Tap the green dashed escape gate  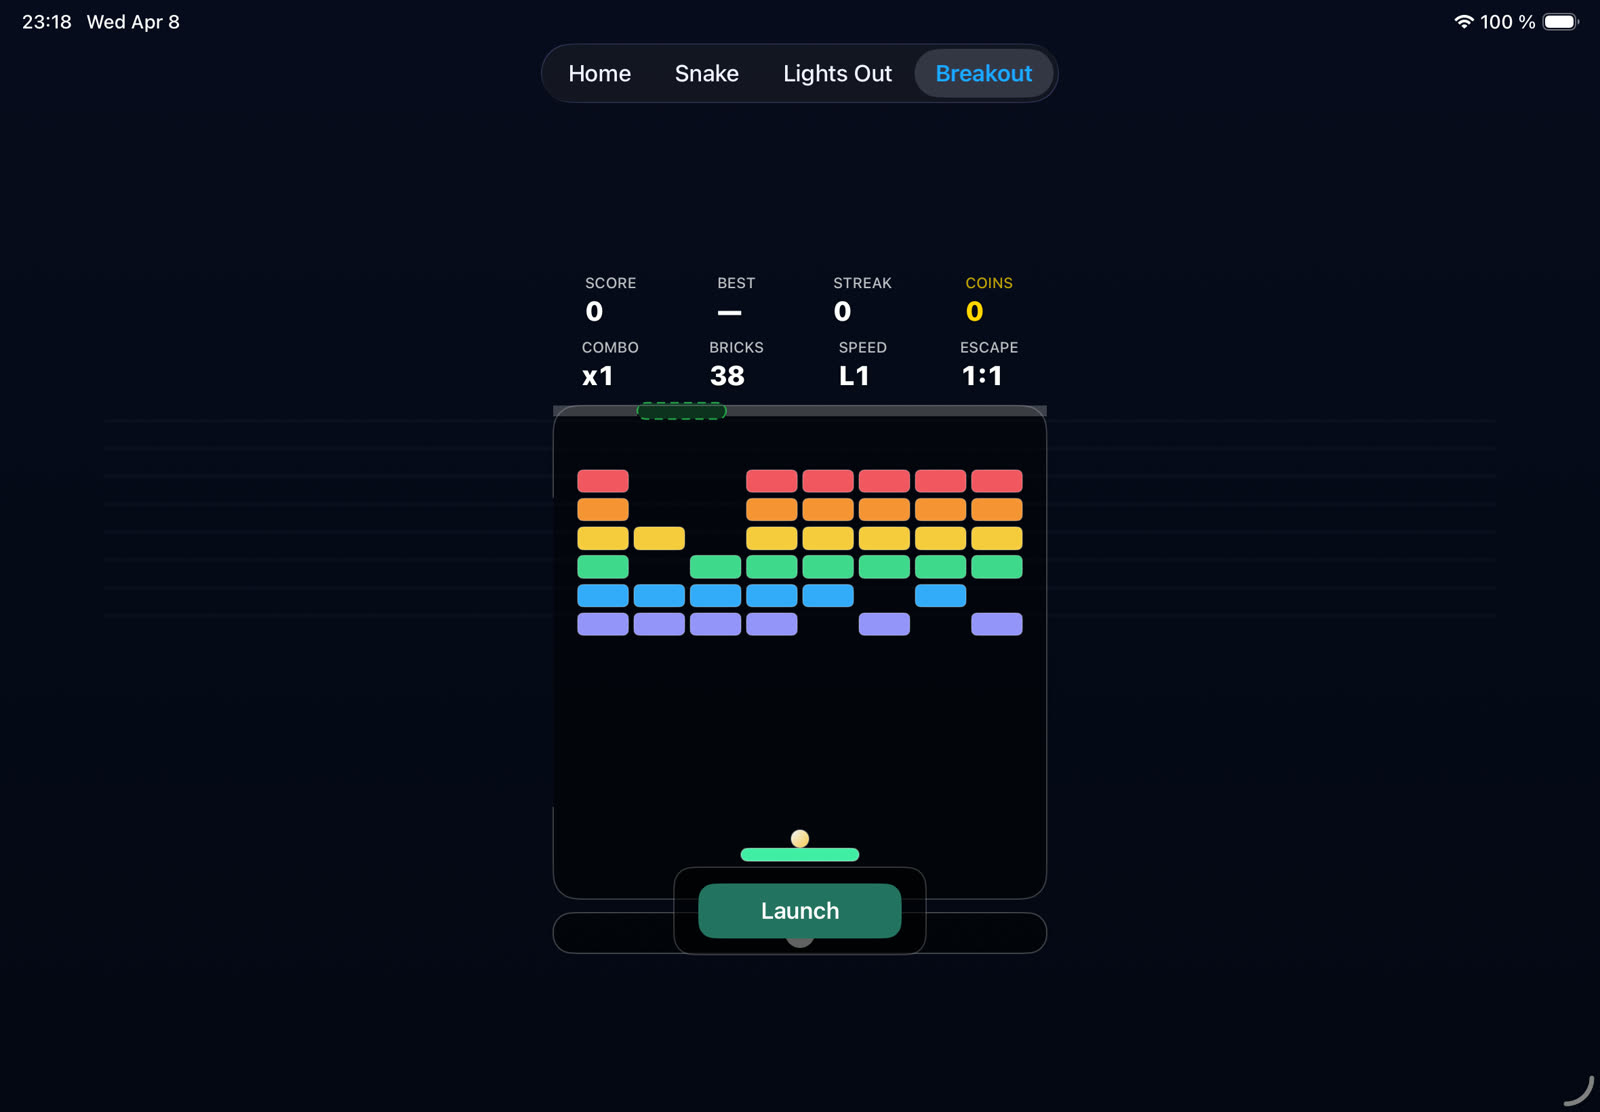pyautogui.click(x=681, y=411)
